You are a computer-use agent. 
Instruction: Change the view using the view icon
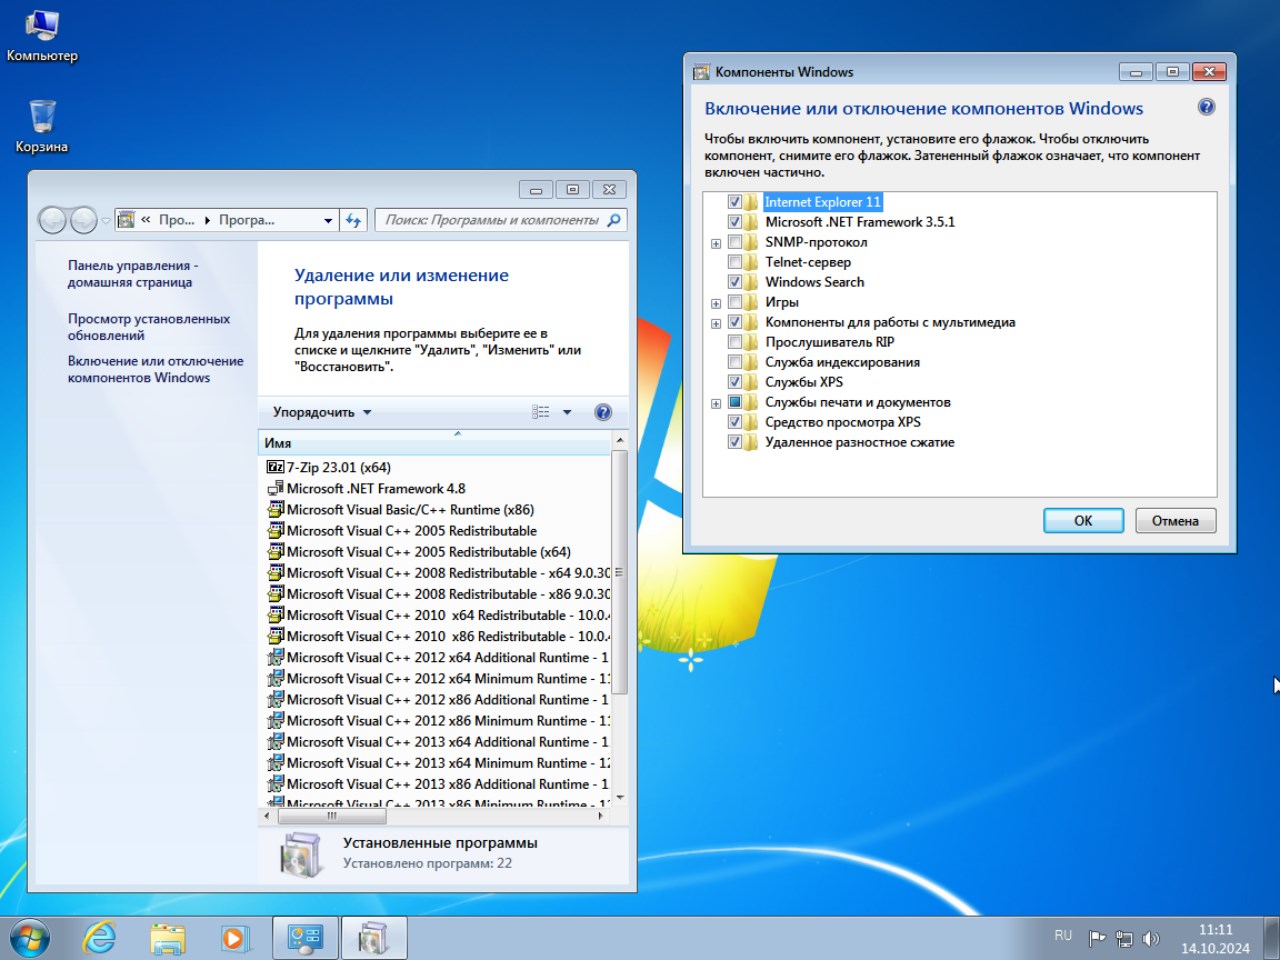pyautogui.click(x=541, y=412)
